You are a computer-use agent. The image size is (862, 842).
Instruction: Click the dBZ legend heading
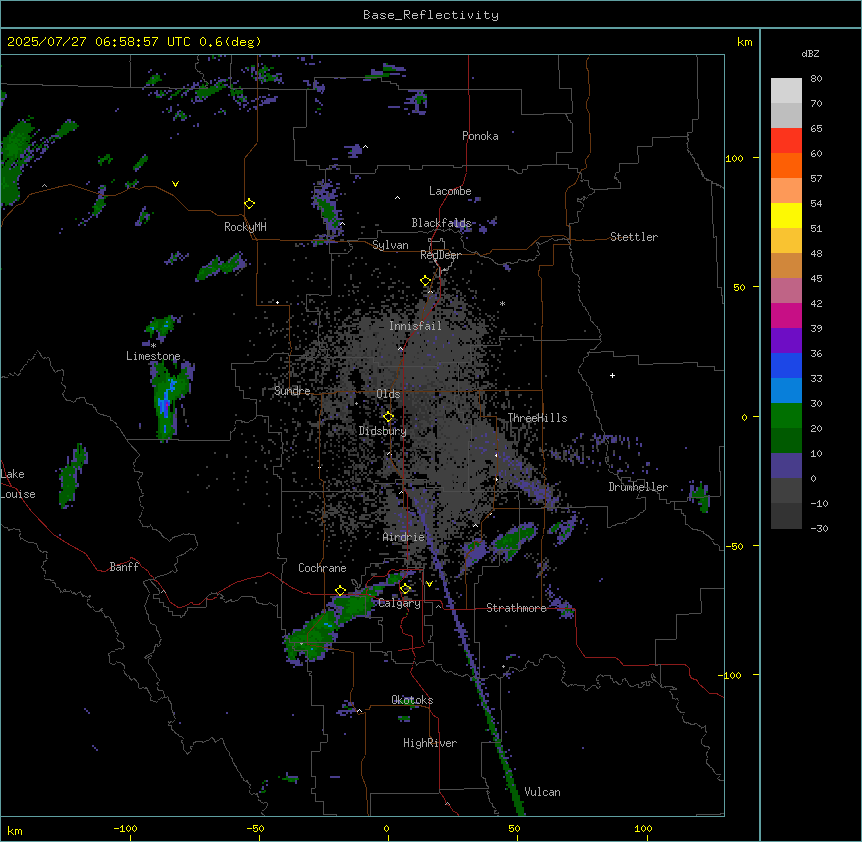click(x=810, y=54)
